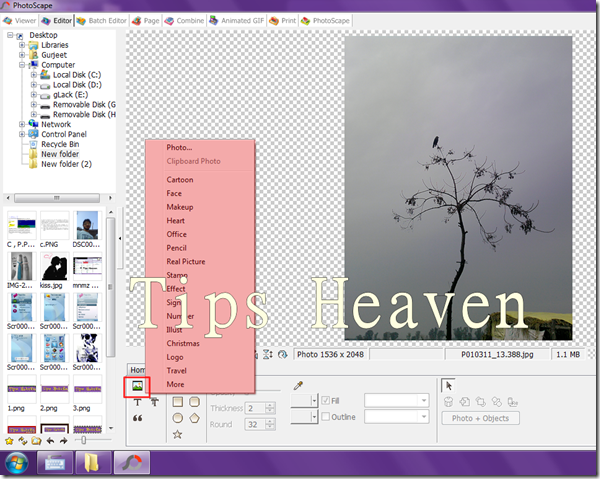Collapse the Desktop tree node
600x479 pixels.
click(10, 35)
